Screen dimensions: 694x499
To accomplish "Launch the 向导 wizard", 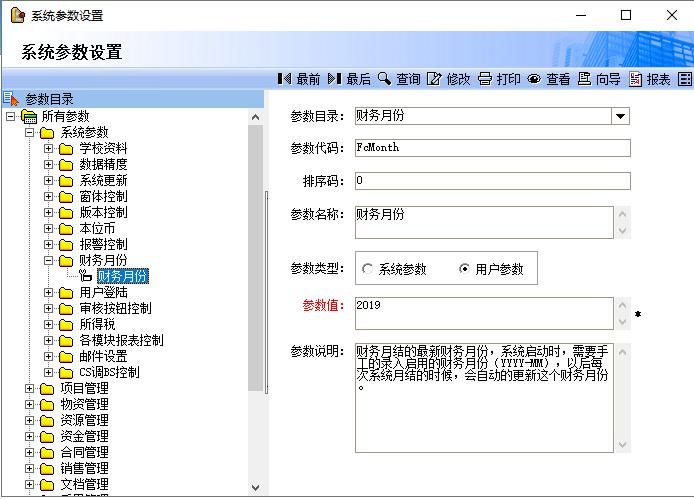I will [x=584, y=79].
